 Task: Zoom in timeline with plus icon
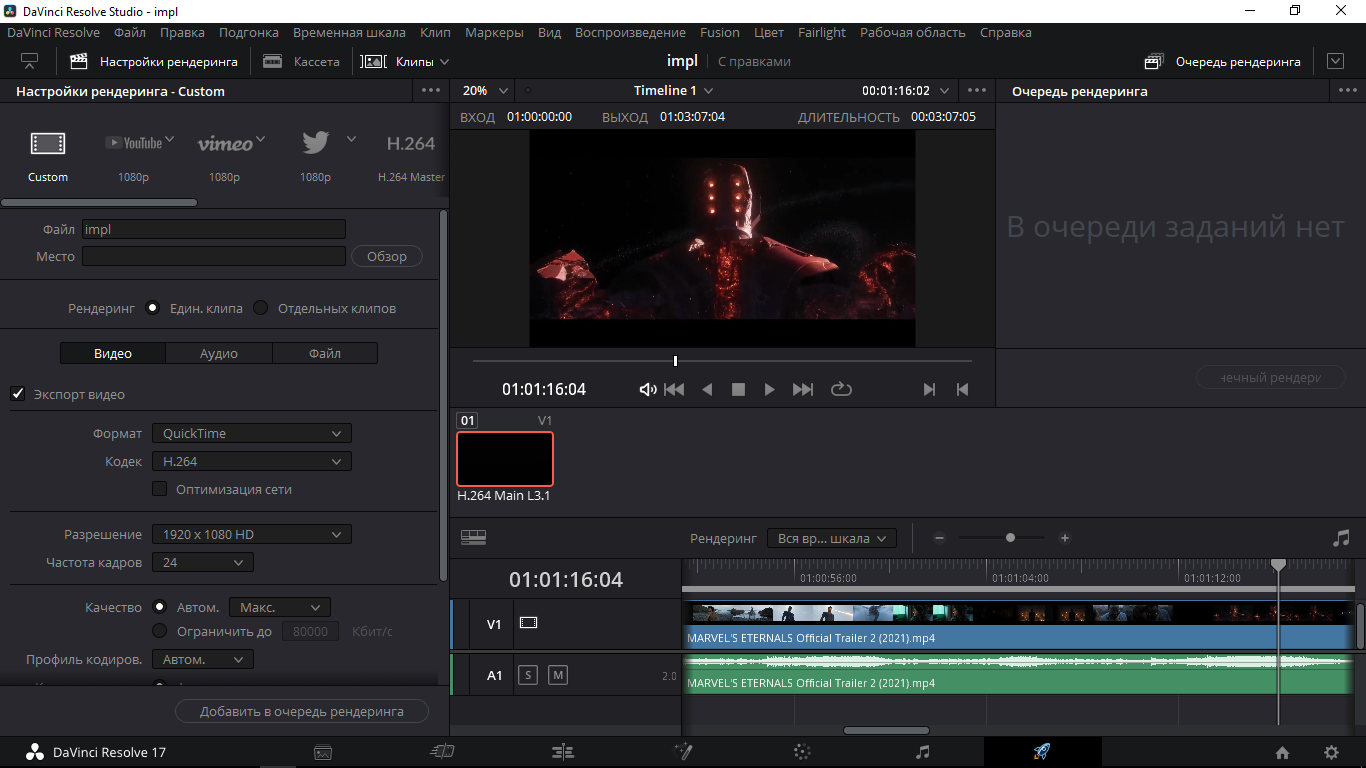(1065, 538)
